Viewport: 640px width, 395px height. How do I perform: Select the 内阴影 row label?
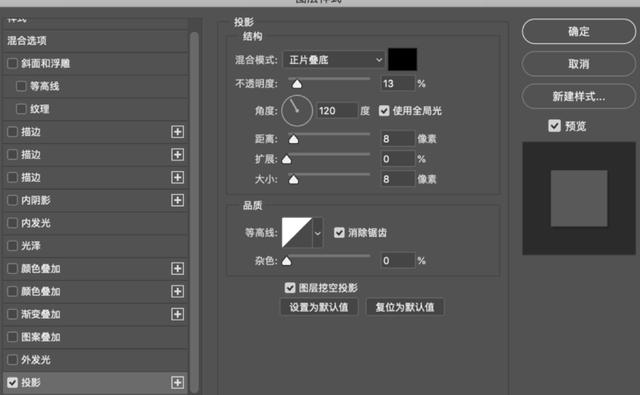coord(36,200)
